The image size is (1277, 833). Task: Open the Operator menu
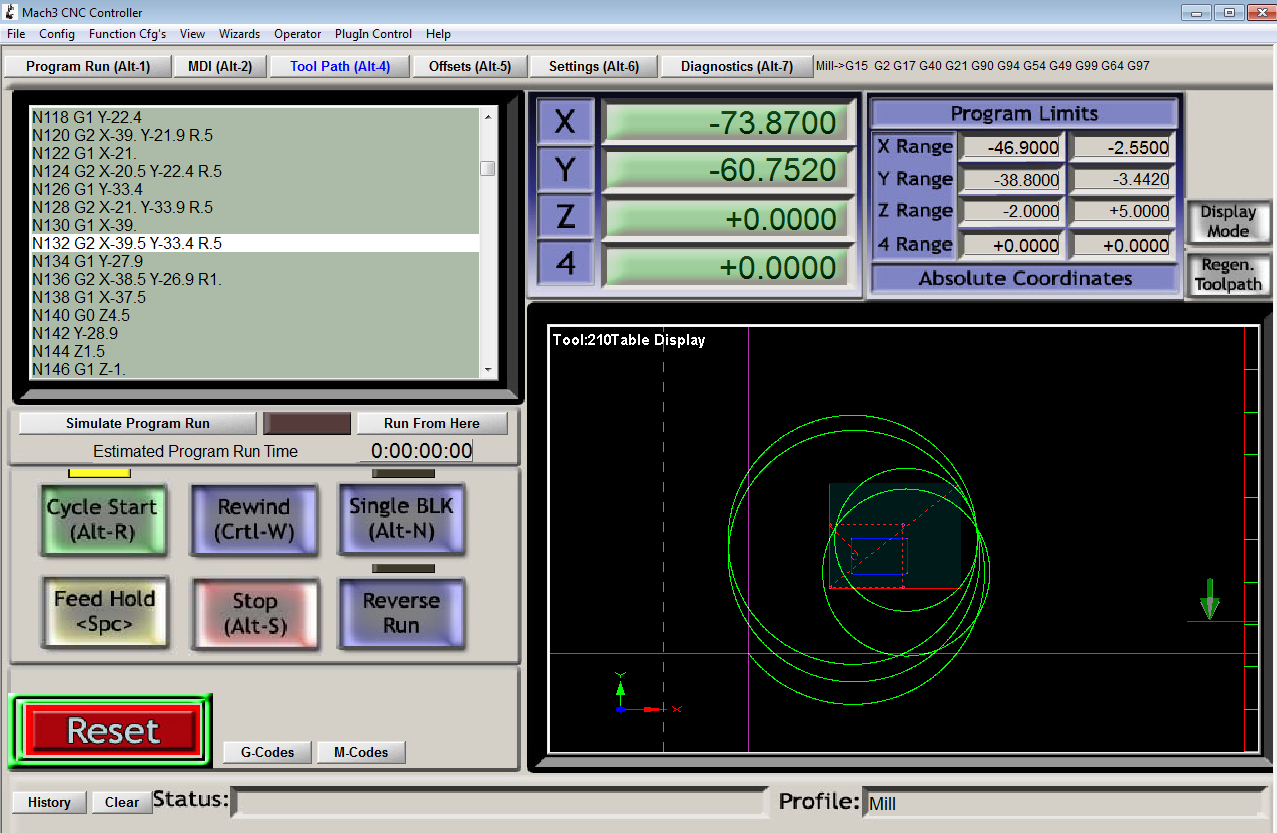tap(298, 33)
